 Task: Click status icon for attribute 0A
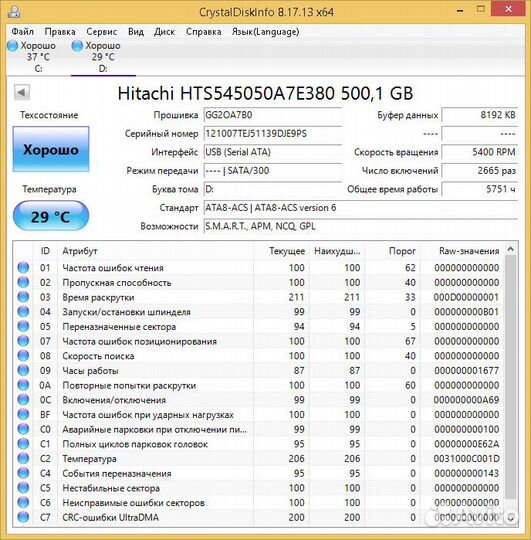(x=23, y=385)
